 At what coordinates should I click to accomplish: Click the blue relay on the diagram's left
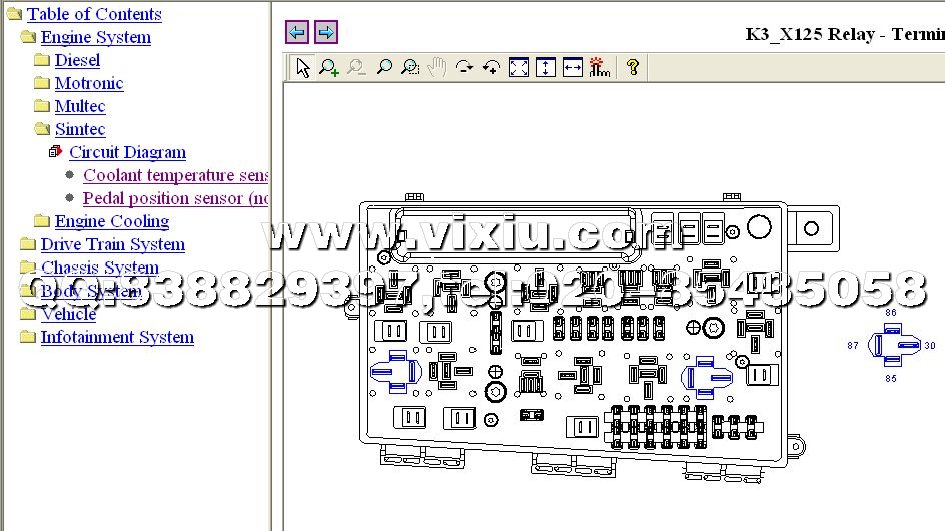tap(394, 371)
